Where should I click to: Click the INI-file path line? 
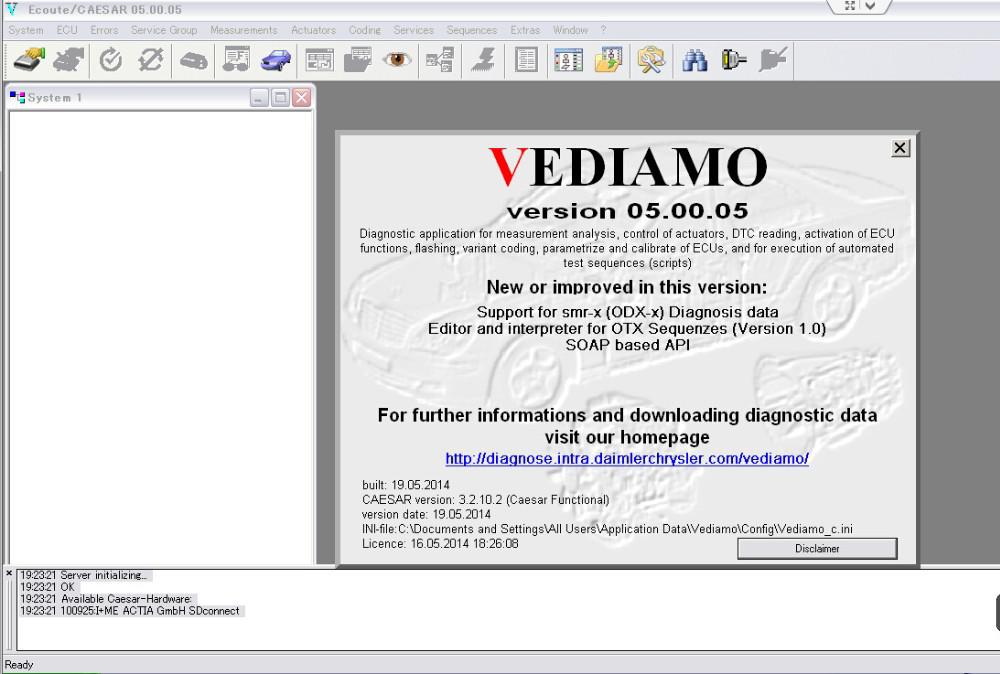coord(607,529)
